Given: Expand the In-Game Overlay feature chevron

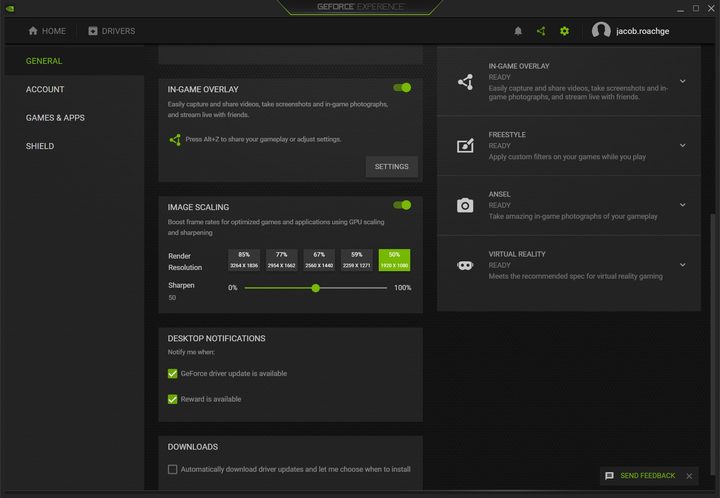Looking at the screenshot, I should coord(683,81).
